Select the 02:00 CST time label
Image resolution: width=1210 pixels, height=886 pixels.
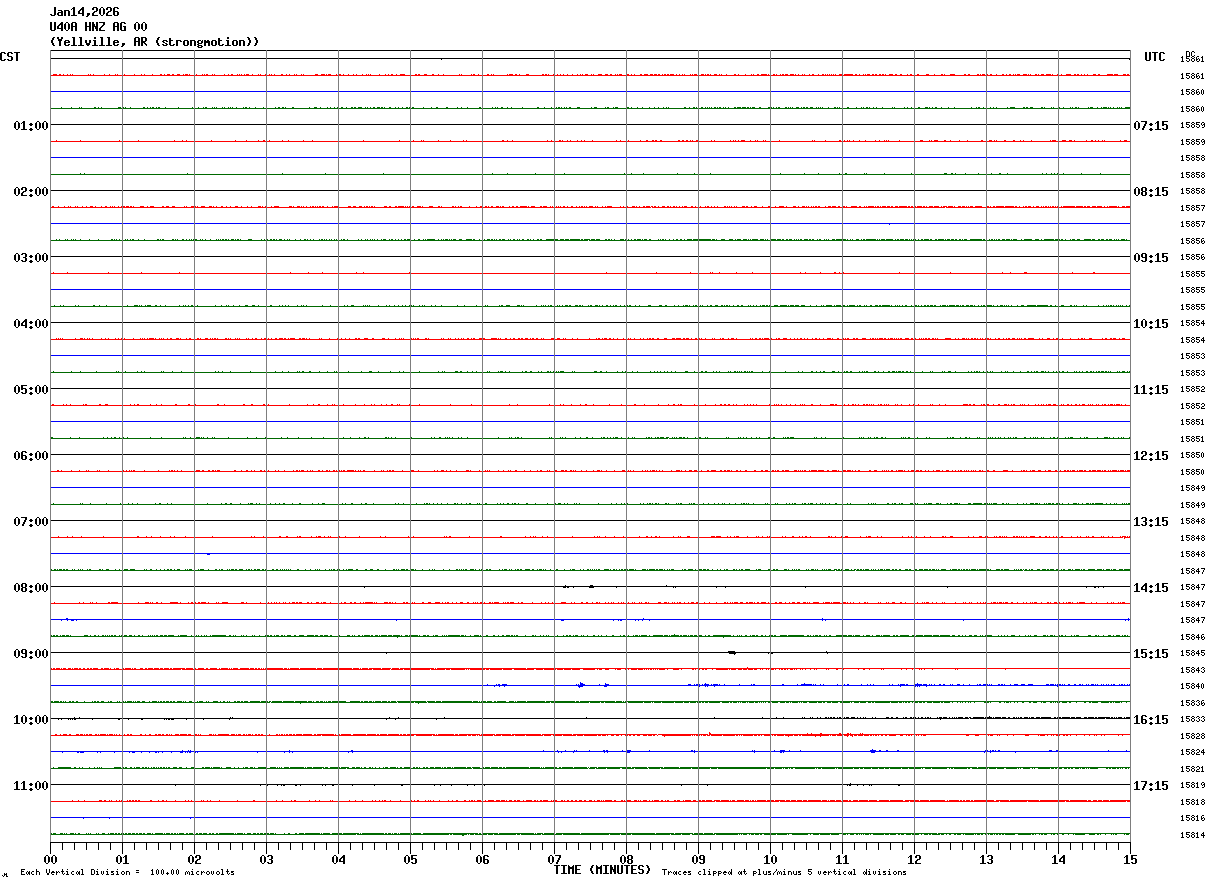click(x=31, y=191)
